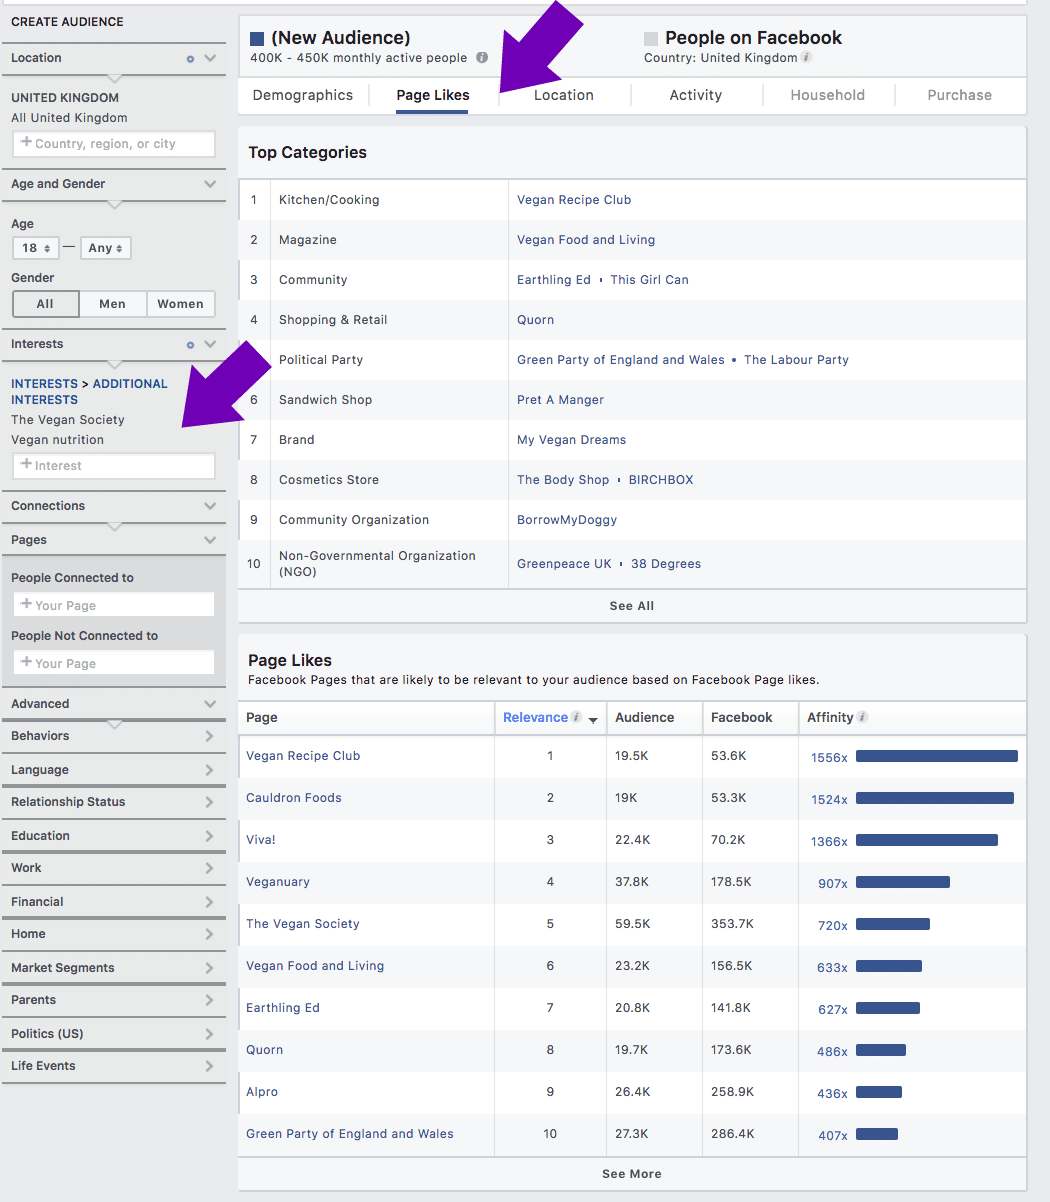Go to the Purchase tab
Image resolution: width=1050 pixels, height=1202 pixels.
tap(960, 95)
